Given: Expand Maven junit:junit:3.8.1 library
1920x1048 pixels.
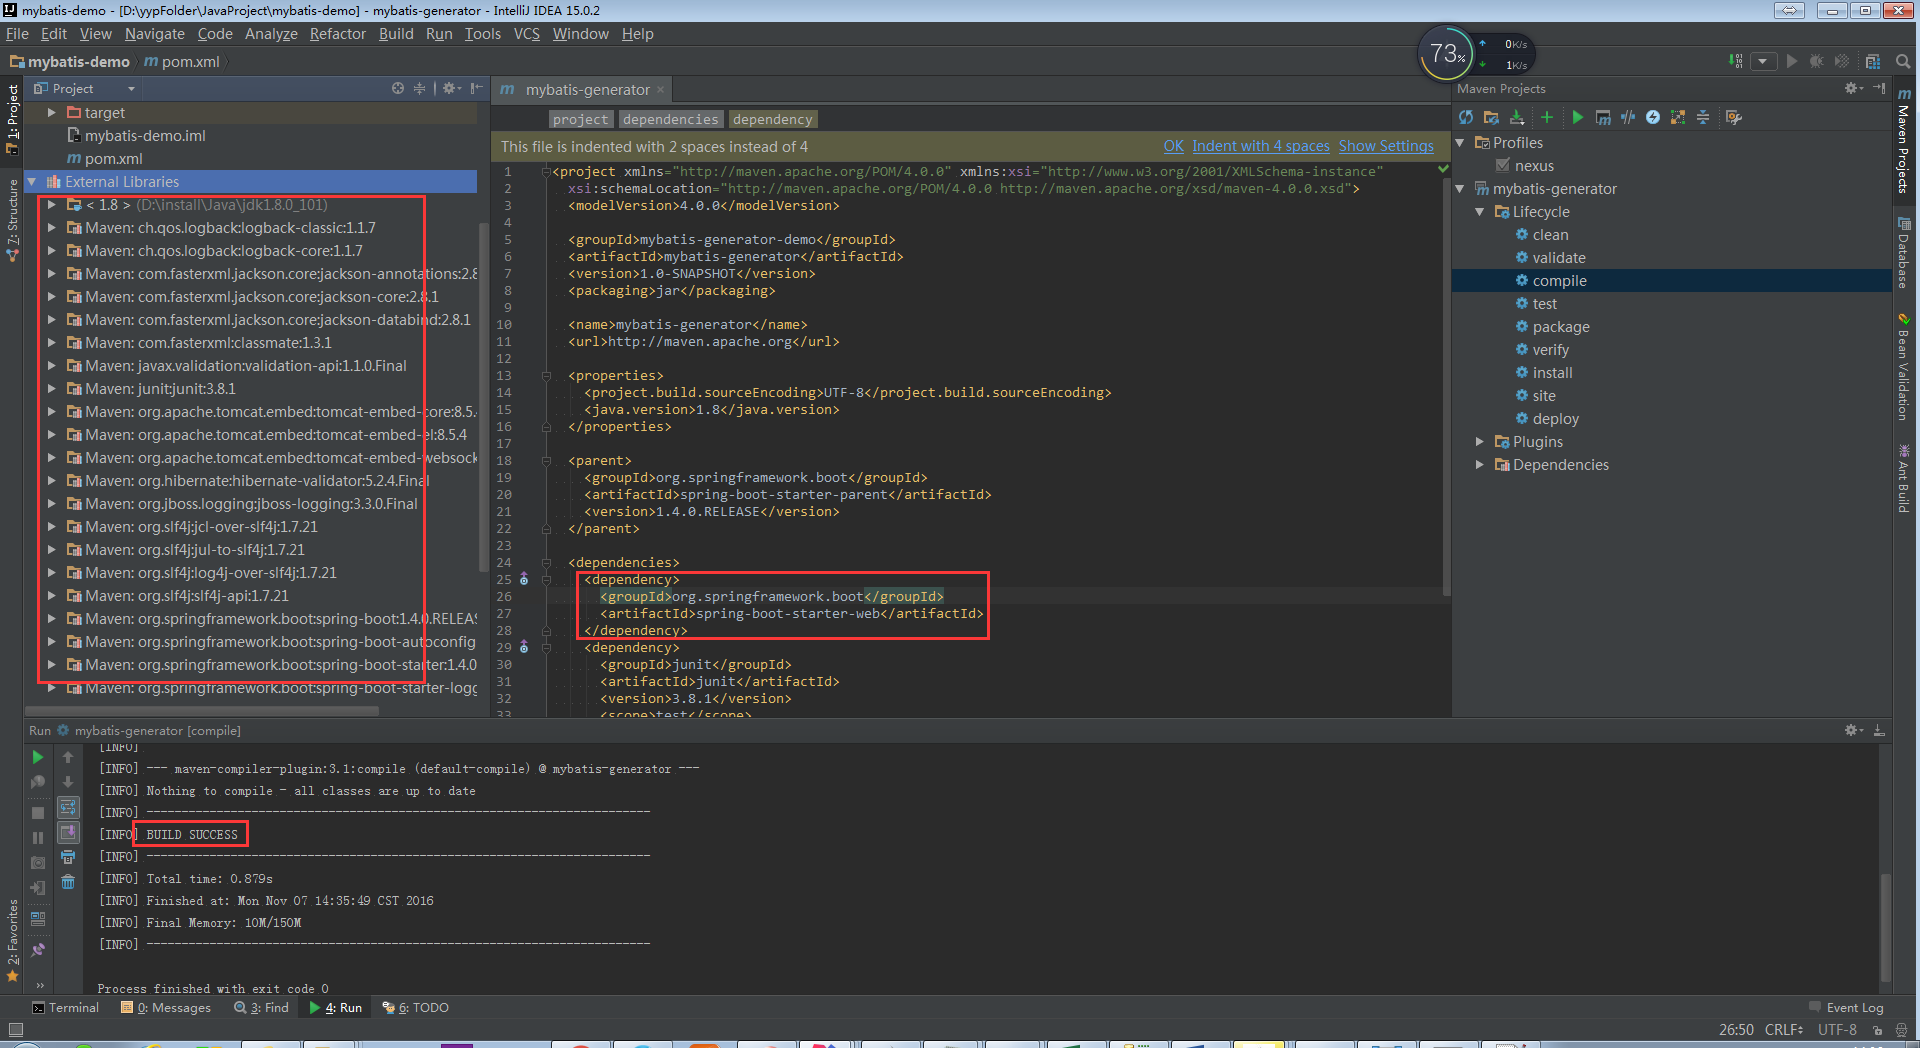Looking at the screenshot, I should pos(51,389).
